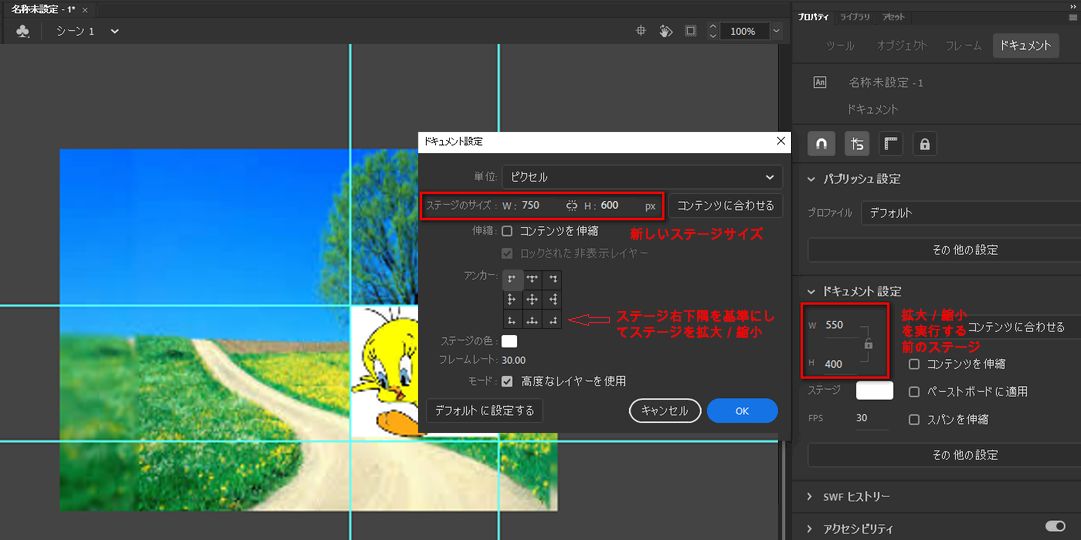Image resolution: width=1081 pixels, height=540 pixels.
Task: Click the キャンセル button
Action: point(665,410)
